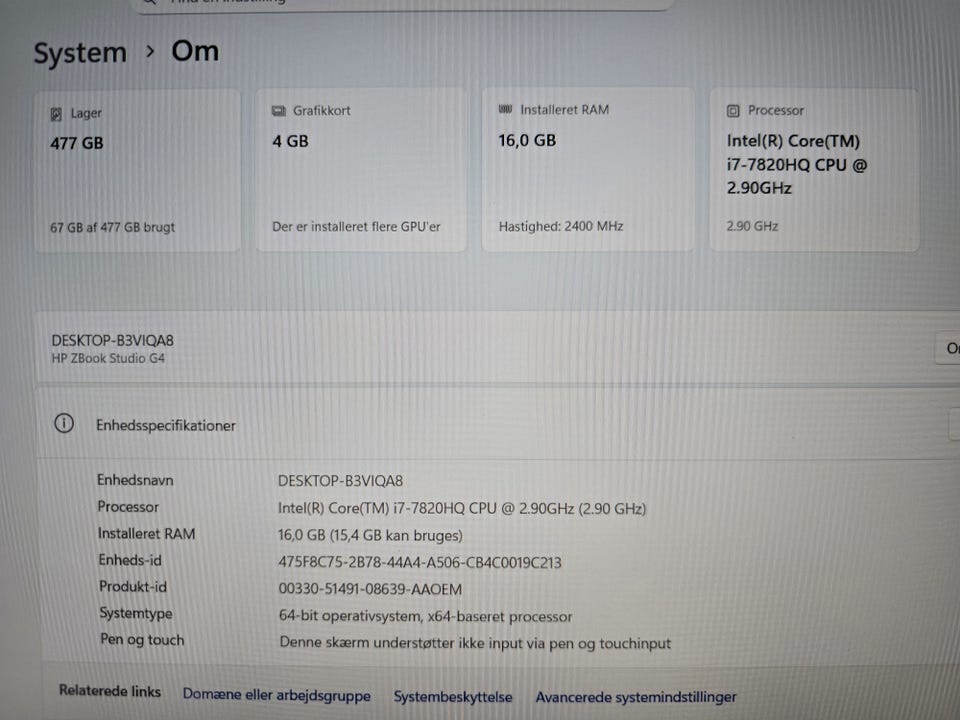960x720 pixels.
Task: Click the partially visible rename button beside DESKTOP-B3VIQA8
Action: [x=948, y=348]
